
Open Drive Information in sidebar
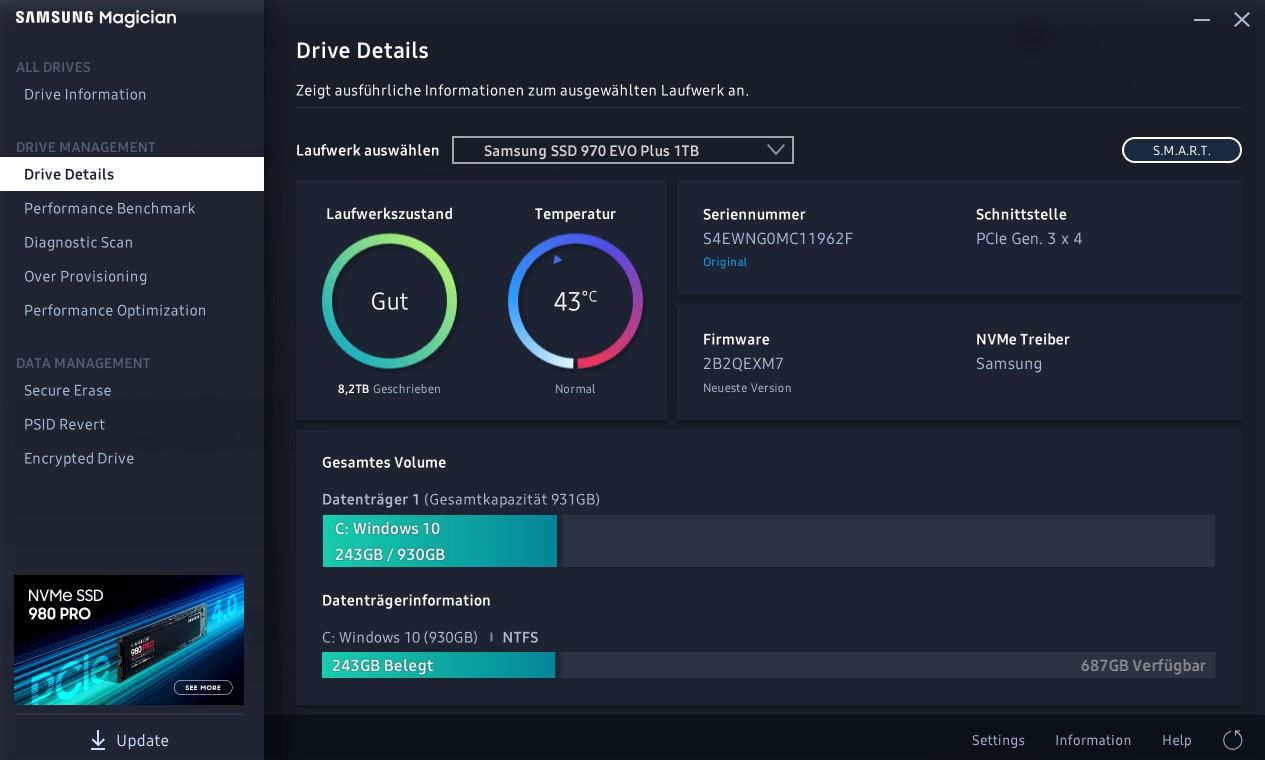click(x=85, y=94)
